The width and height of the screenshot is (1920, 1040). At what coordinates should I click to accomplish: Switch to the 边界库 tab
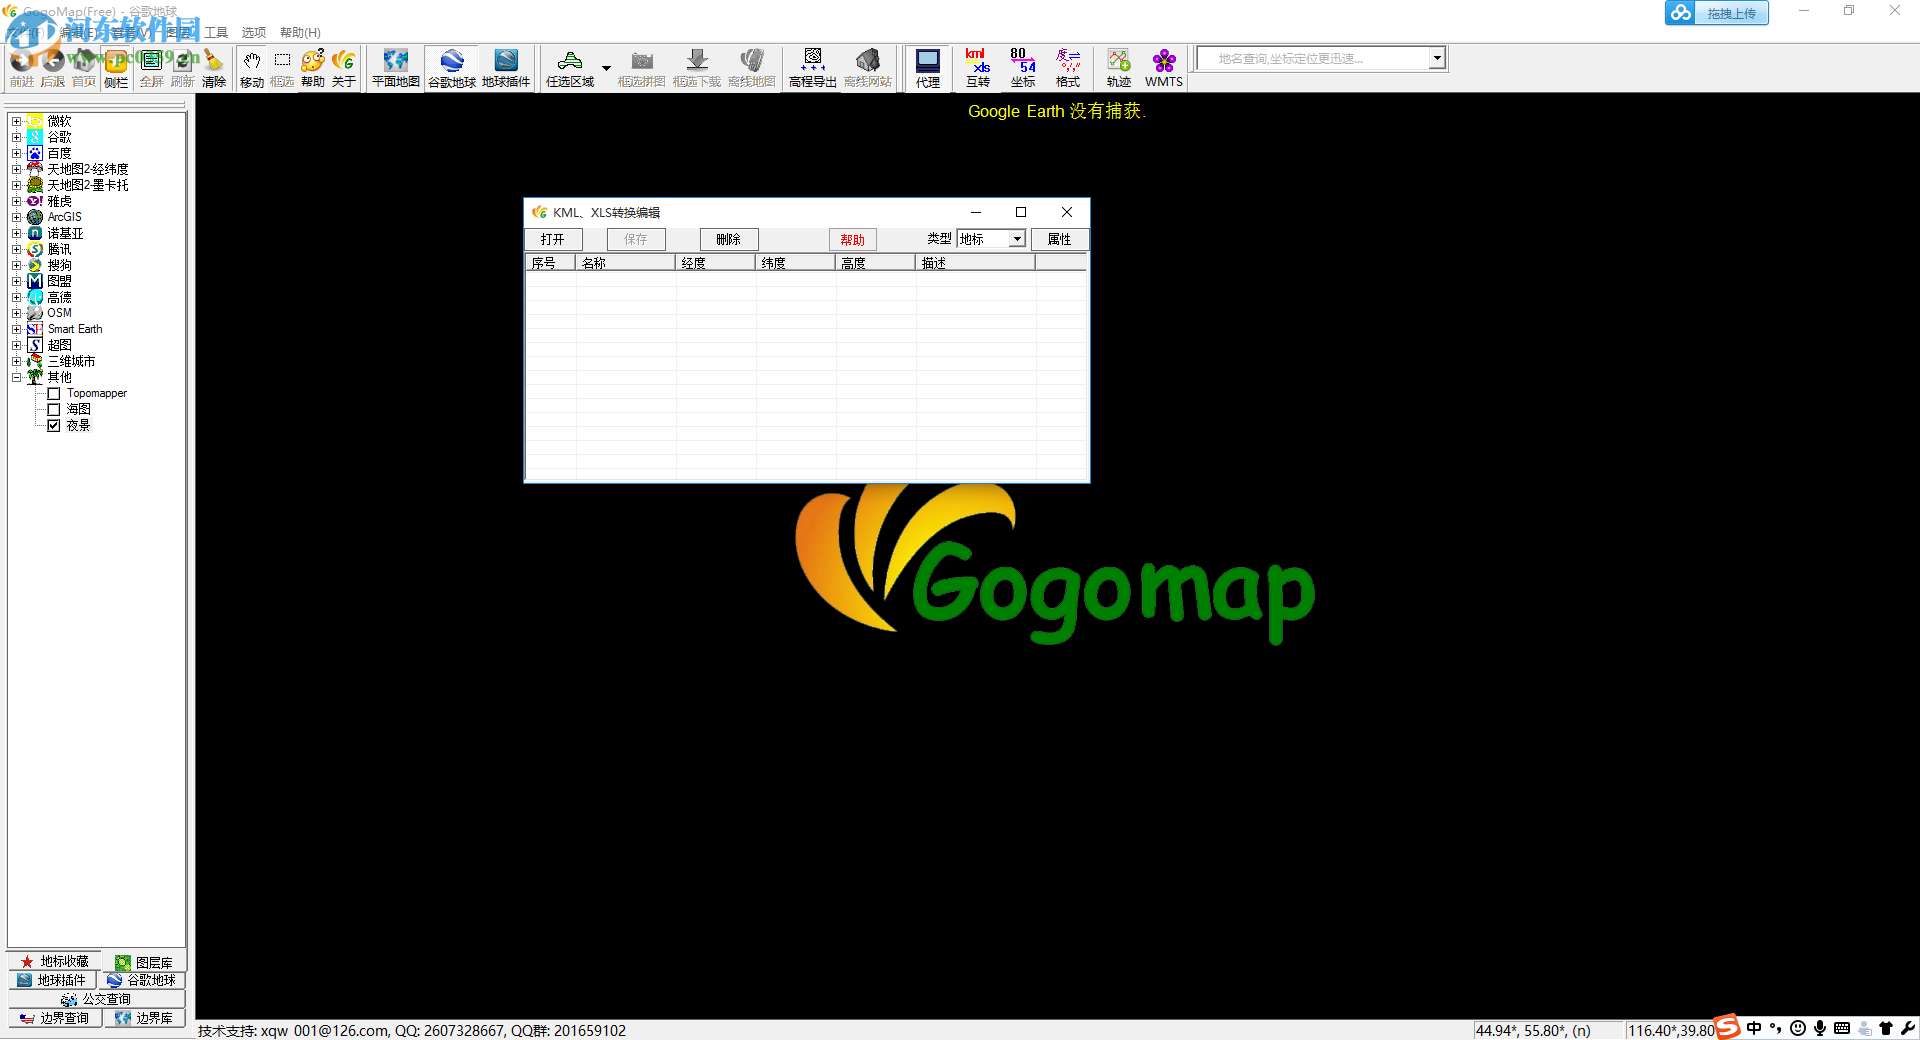pos(144,1018)
